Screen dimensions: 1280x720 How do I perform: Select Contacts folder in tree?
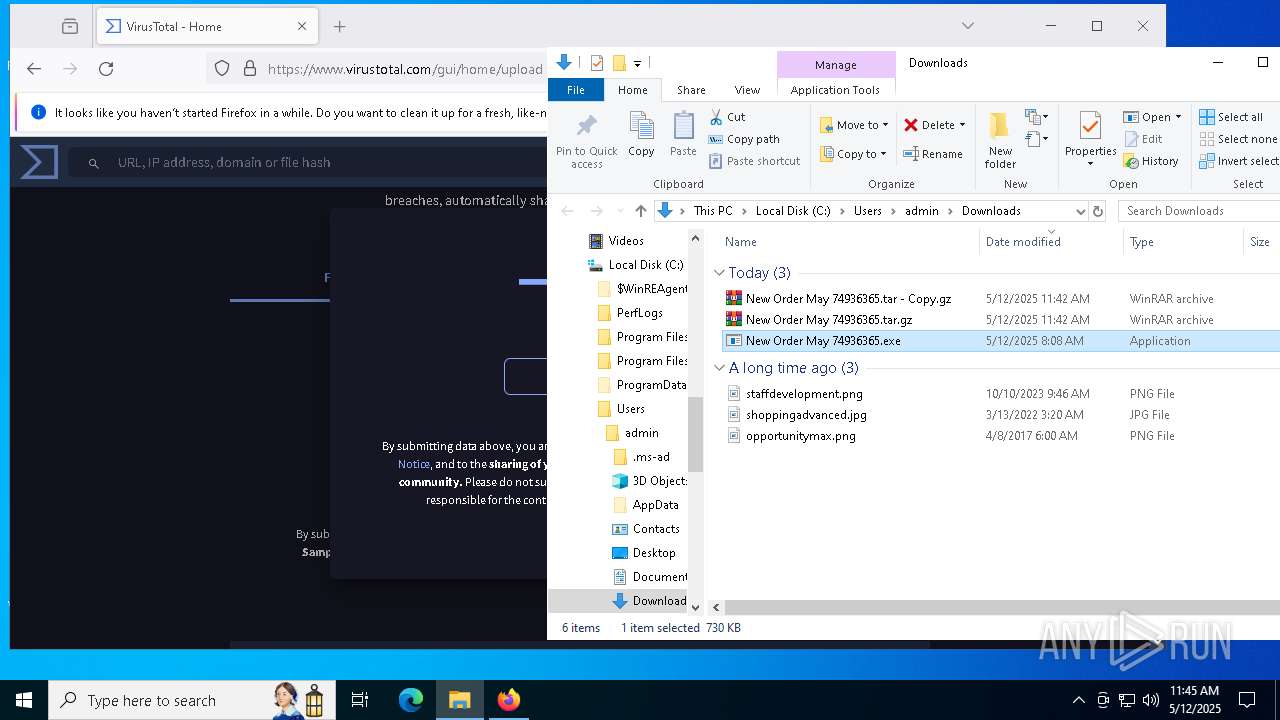coord(656,529)
